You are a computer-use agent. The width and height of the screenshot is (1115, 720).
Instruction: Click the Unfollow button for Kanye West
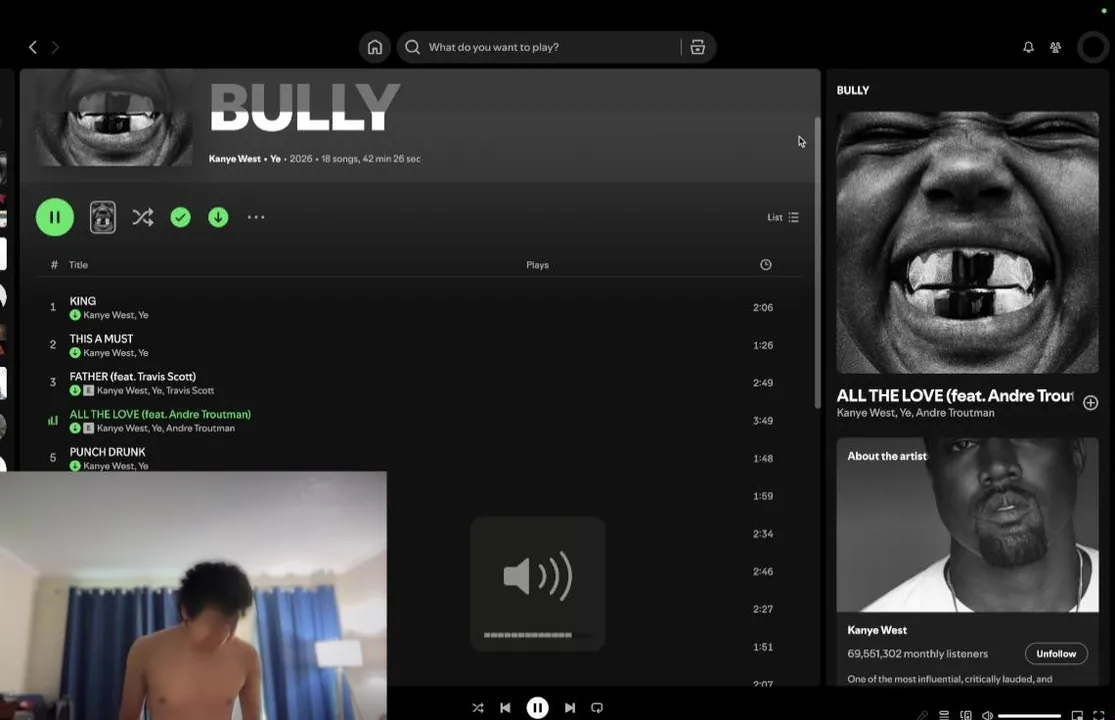pyautogui.click(x=1056, y=653)
